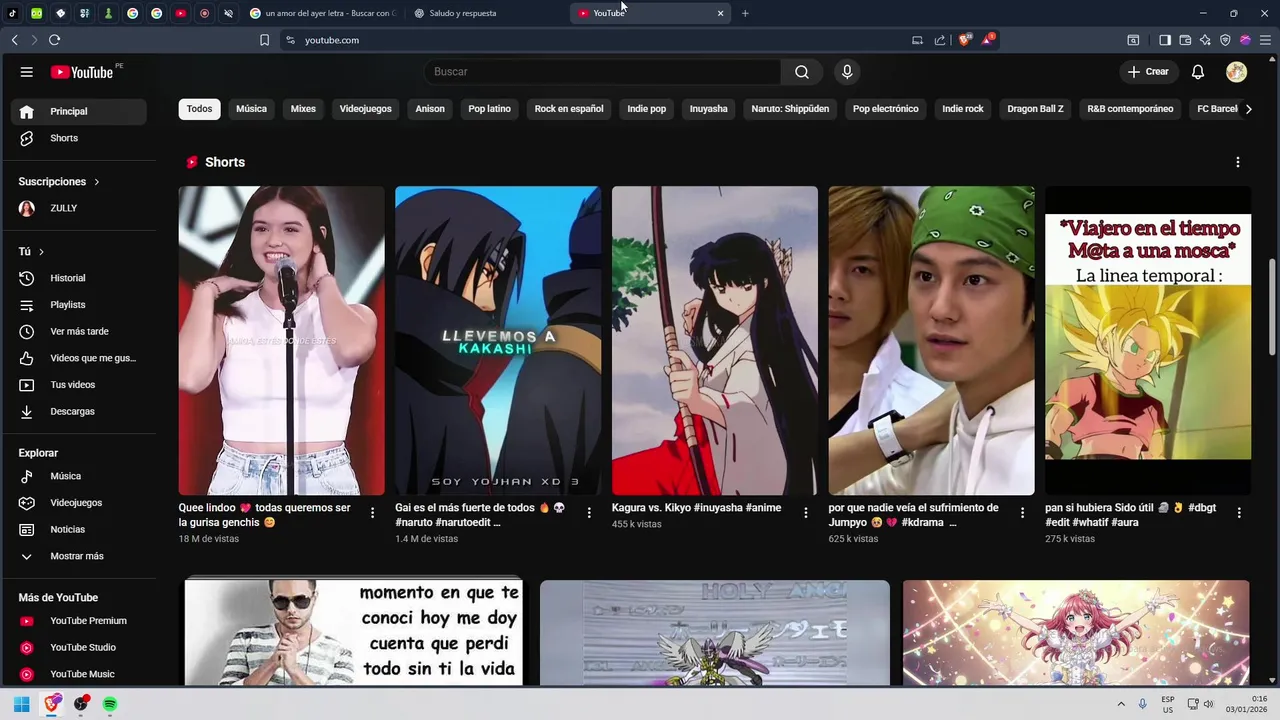This screenshot has width=1280, height=720.
Task: Open the YouTube hamburger guide menu
Action: [27, 72]
